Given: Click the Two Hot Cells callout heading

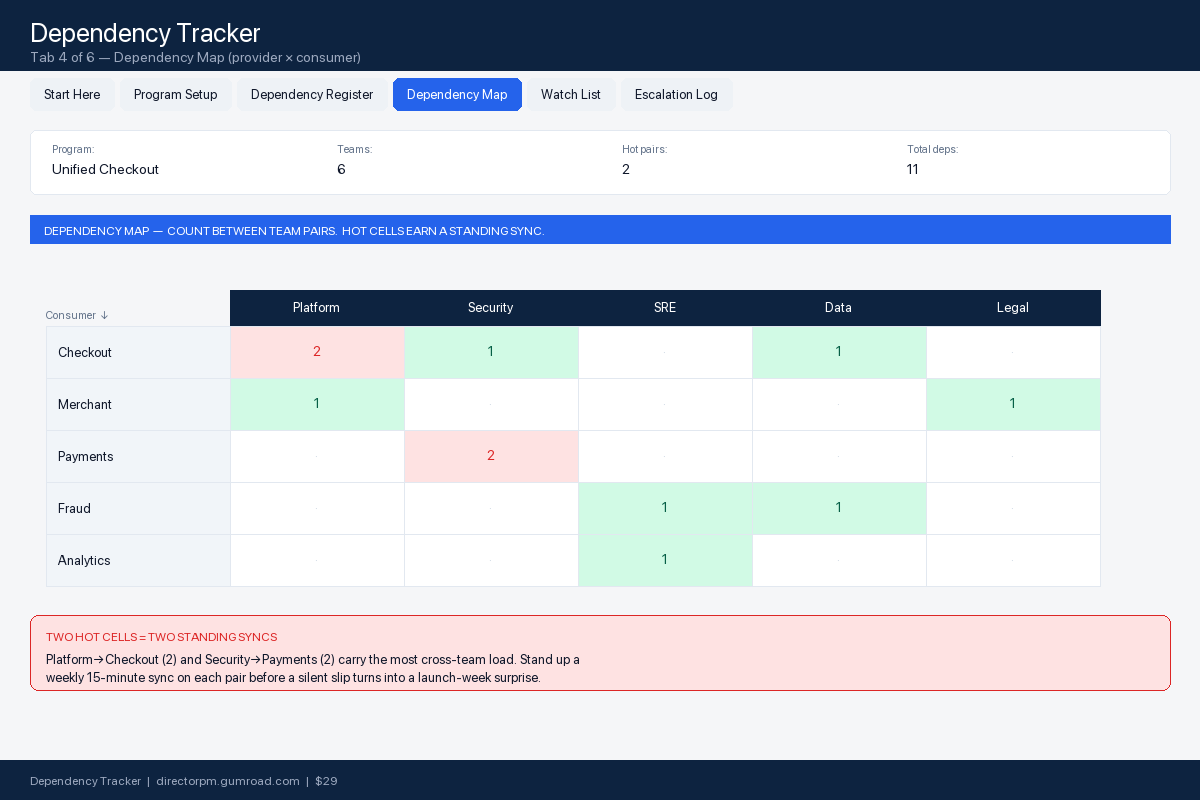Looking at the screenshot, I should (161, 637).
